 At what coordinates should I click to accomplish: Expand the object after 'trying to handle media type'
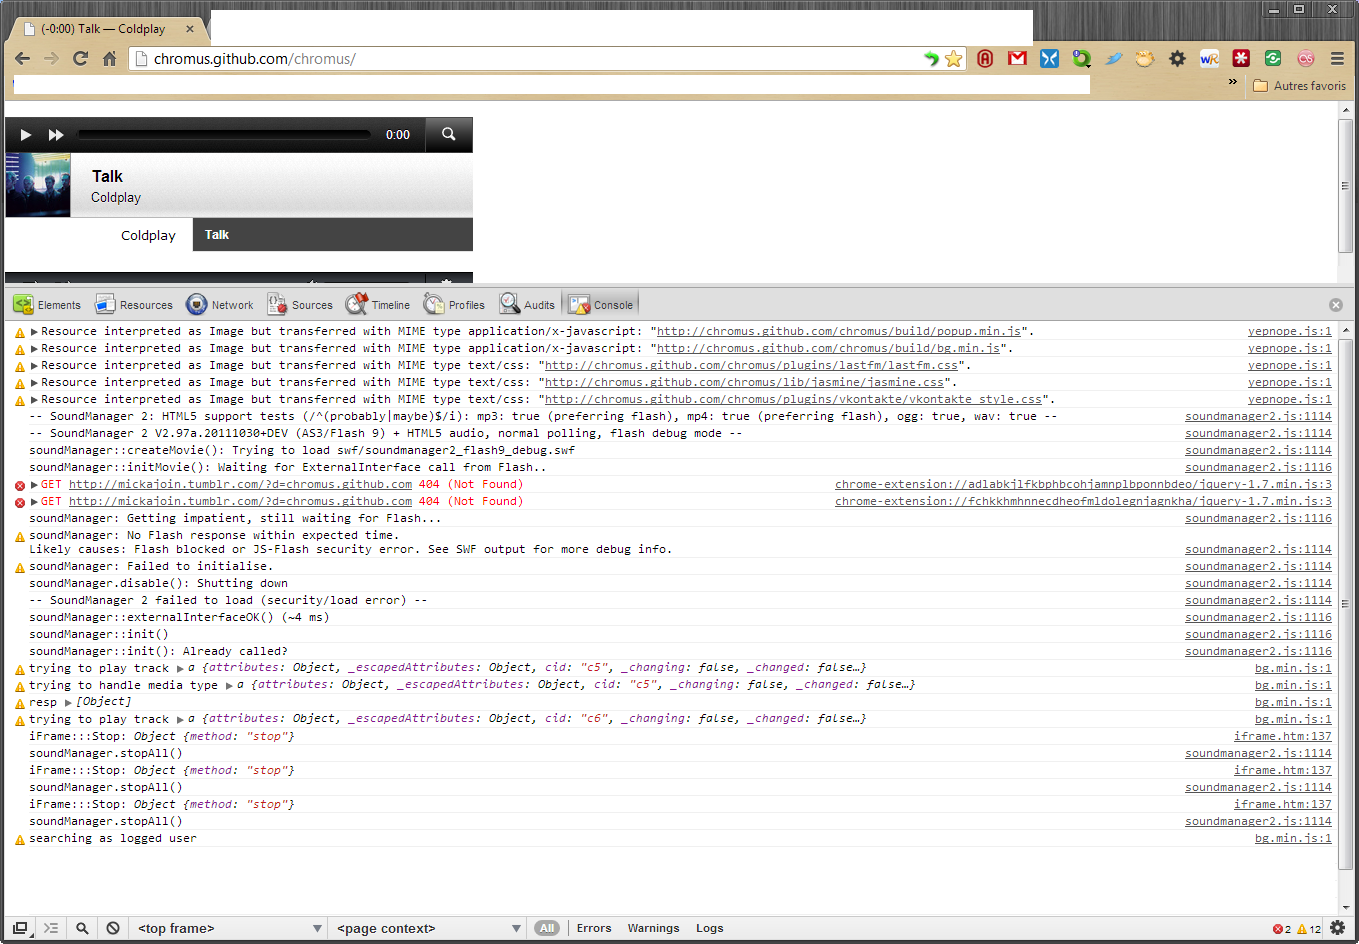pyautogui.click(x=229, y=685)
